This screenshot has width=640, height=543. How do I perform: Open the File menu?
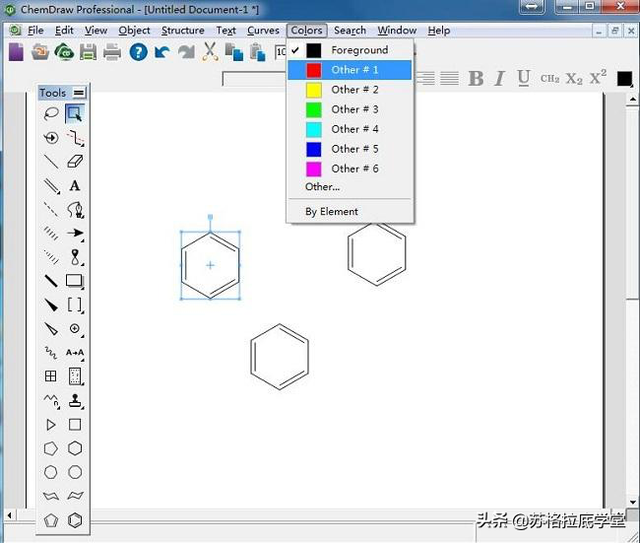[35, 31]
